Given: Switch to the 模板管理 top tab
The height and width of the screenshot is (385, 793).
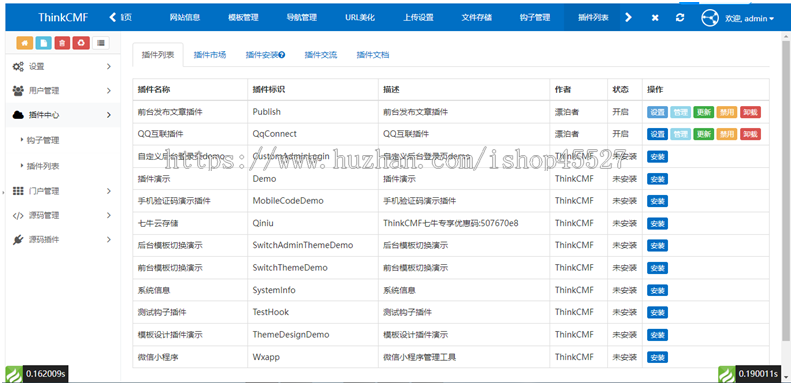Looking at the screenshot, I should (243, 18).
